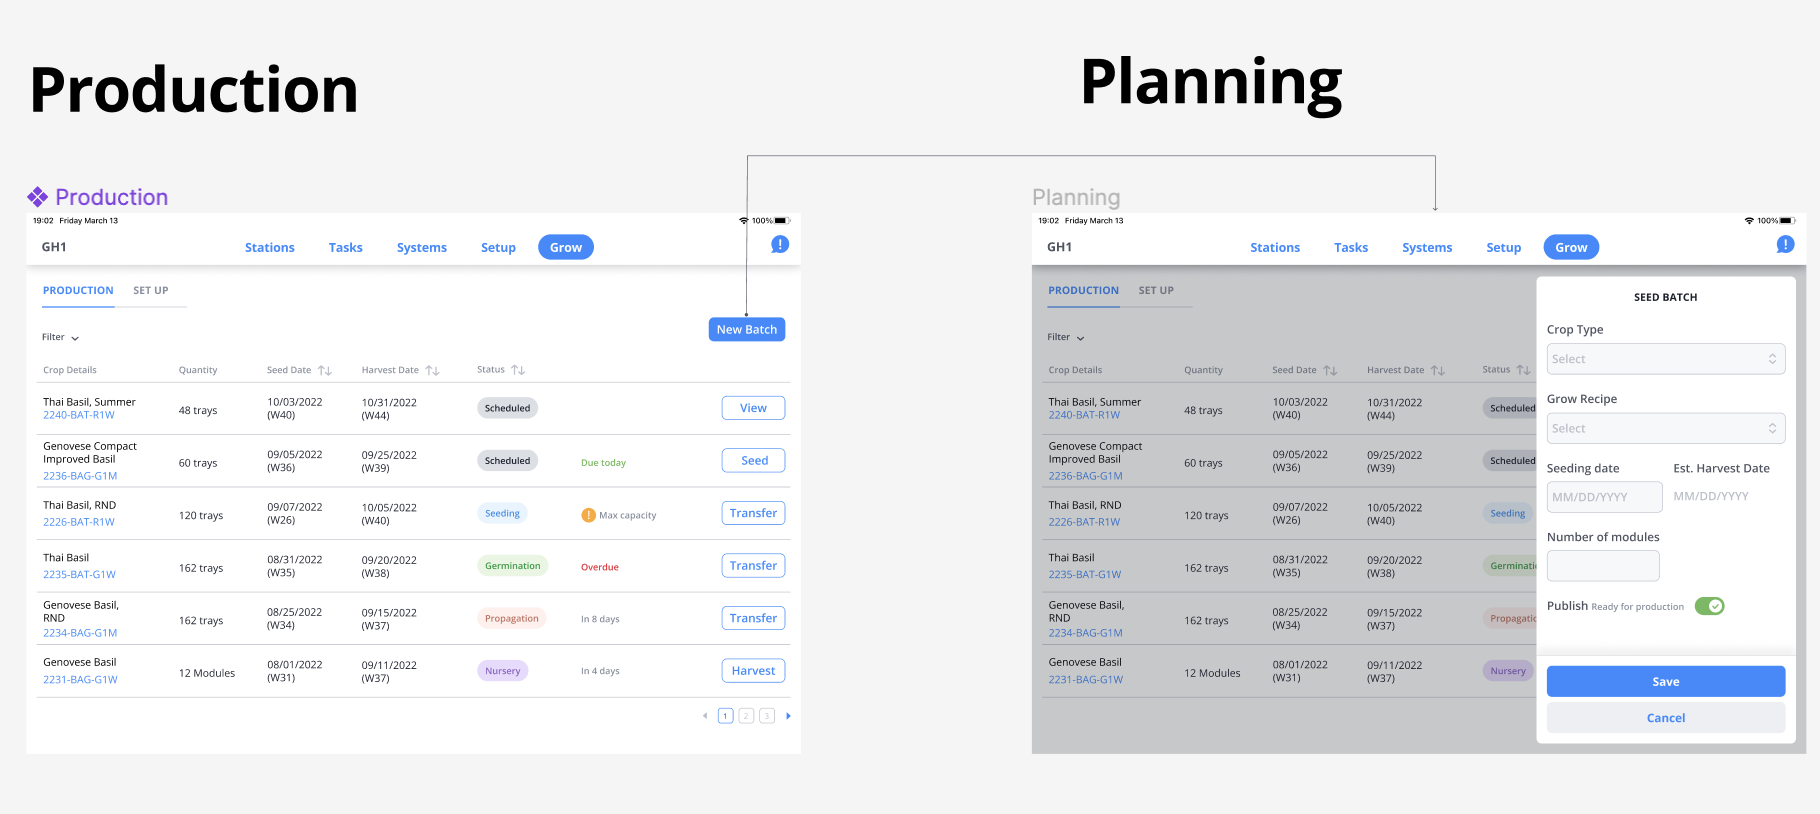Go to next page using right arrow
1820x814 pixels.
point(788,716)
